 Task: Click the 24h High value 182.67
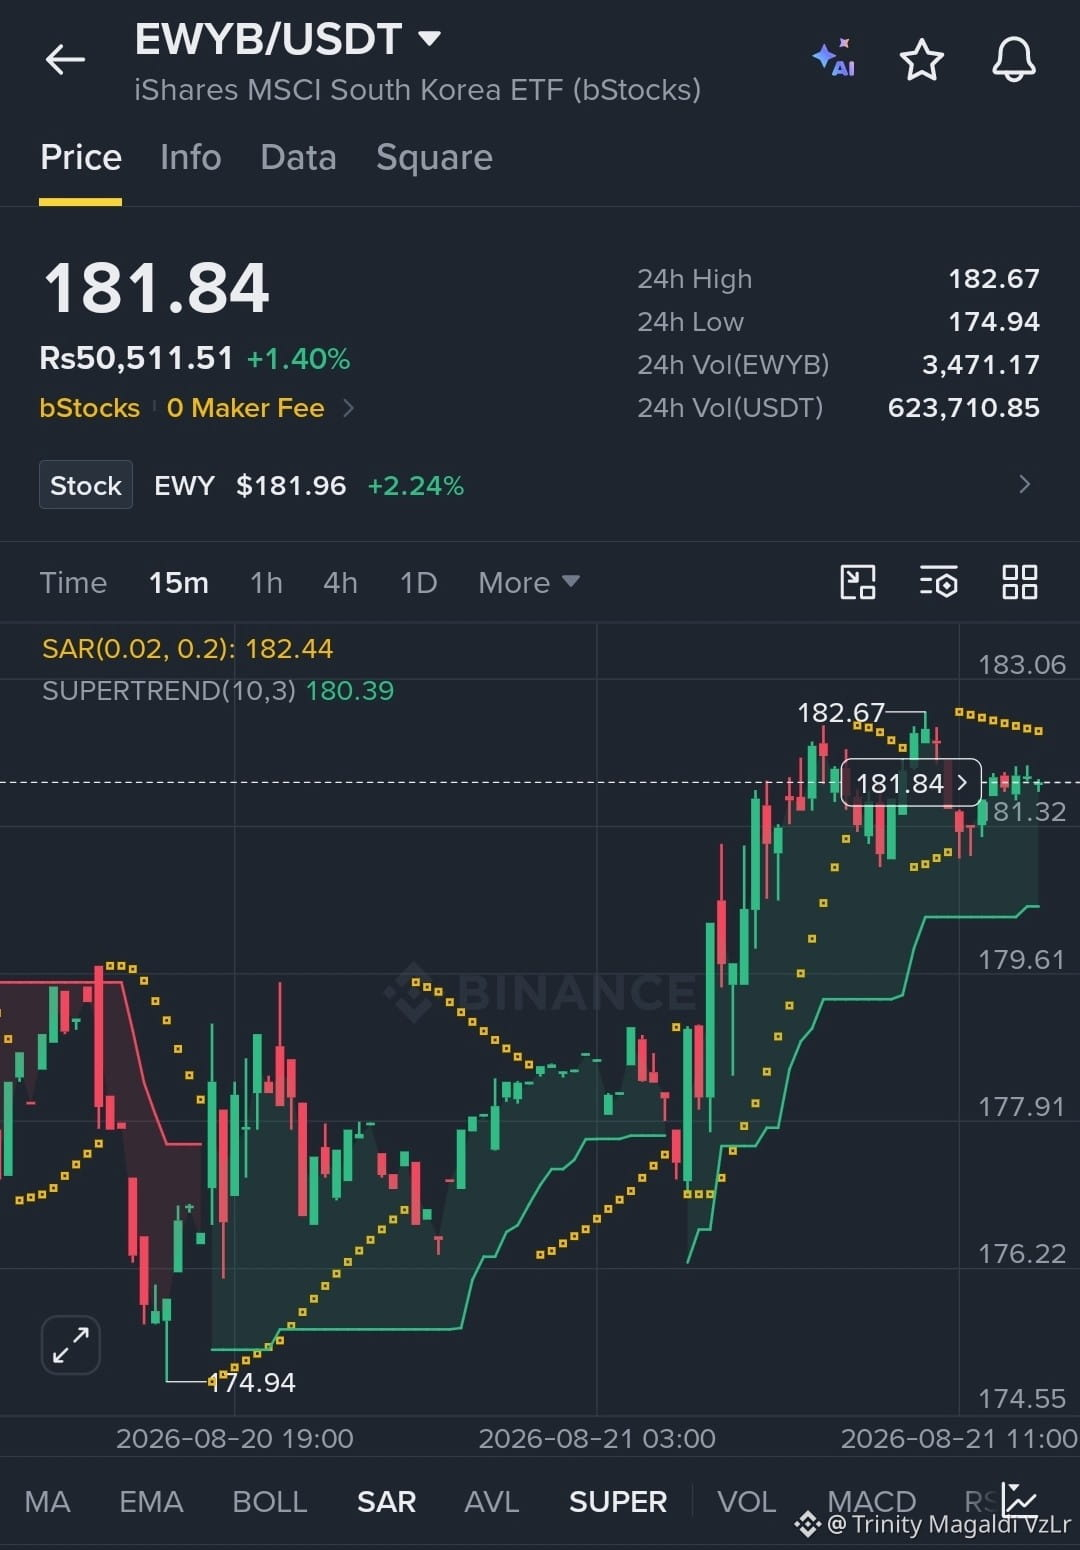click(x=993, y=279)
